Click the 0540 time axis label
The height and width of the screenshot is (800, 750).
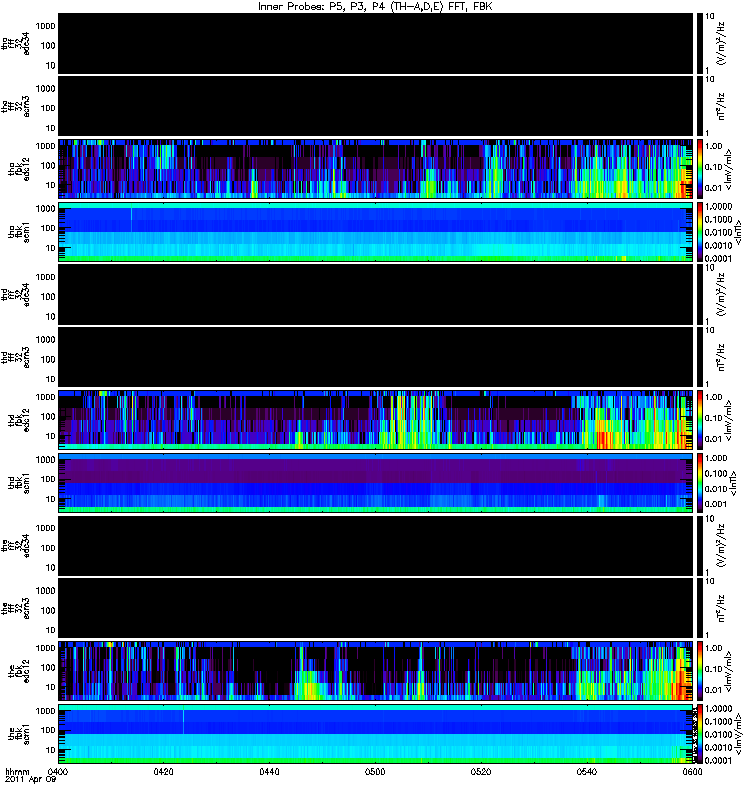point(587,771)
